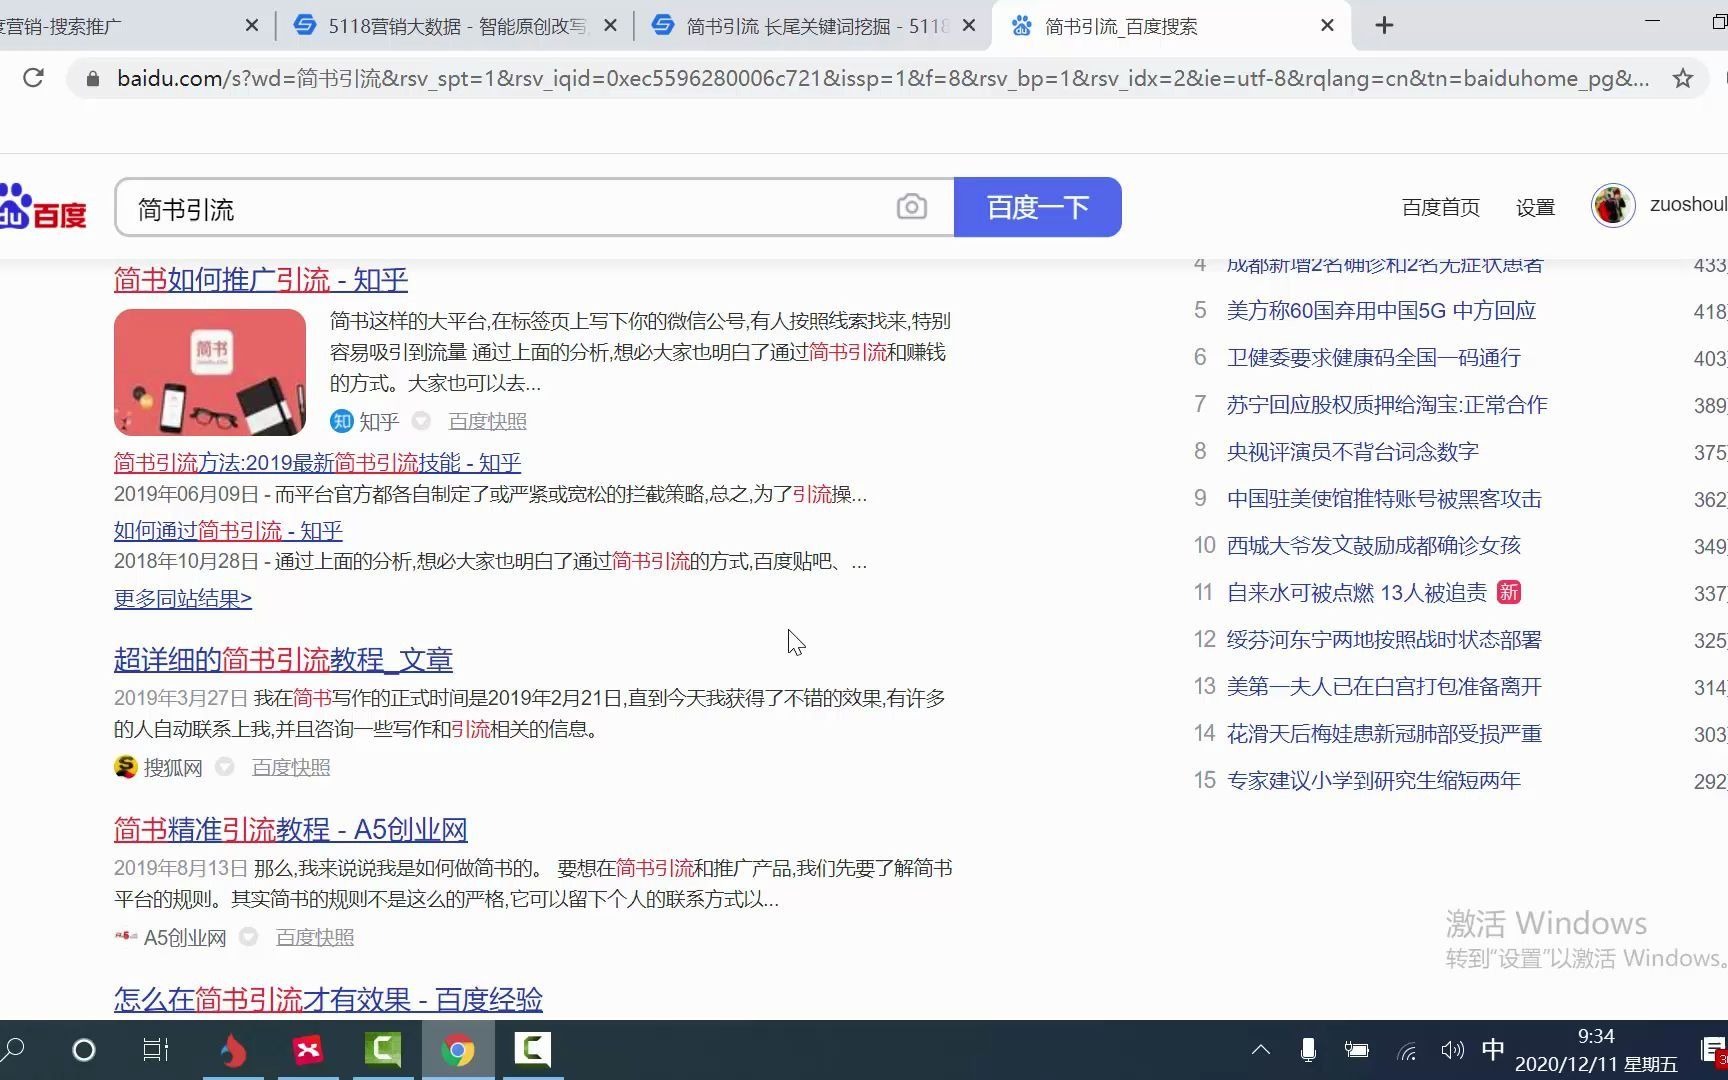
Task: Open hot topic 美方称60国弃用中国5G 中方回应
Action: click(1381, 311)
